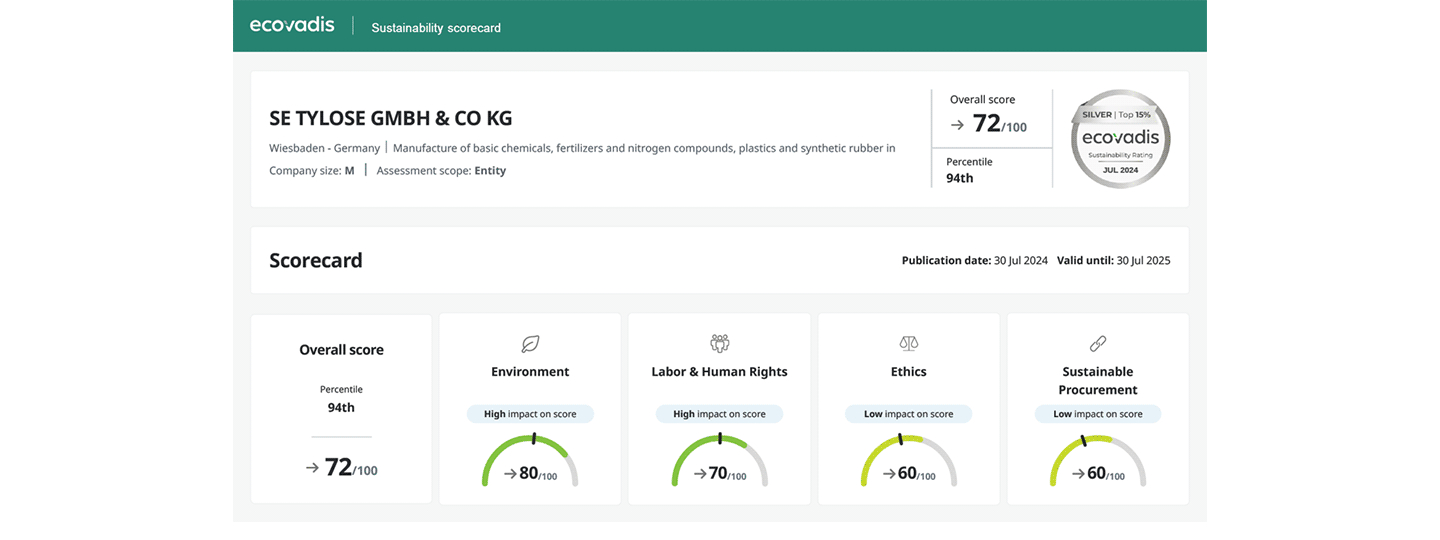
Task: Click the Ethics balance scale icon
Action: click(x=908, y=344)
